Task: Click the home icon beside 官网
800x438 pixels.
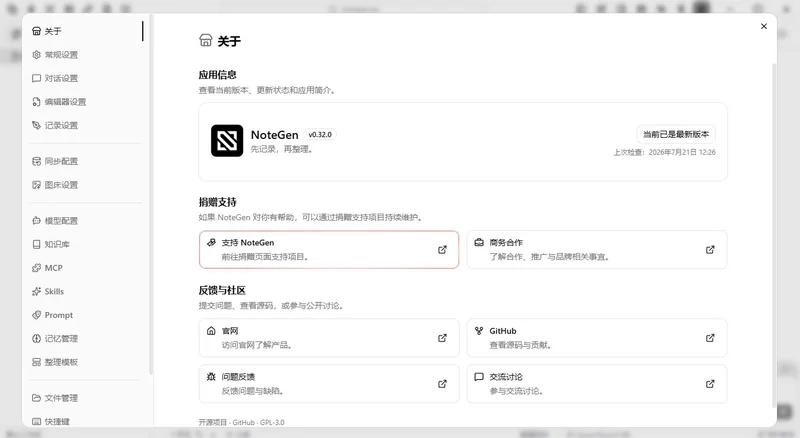Action: point(211,331)
